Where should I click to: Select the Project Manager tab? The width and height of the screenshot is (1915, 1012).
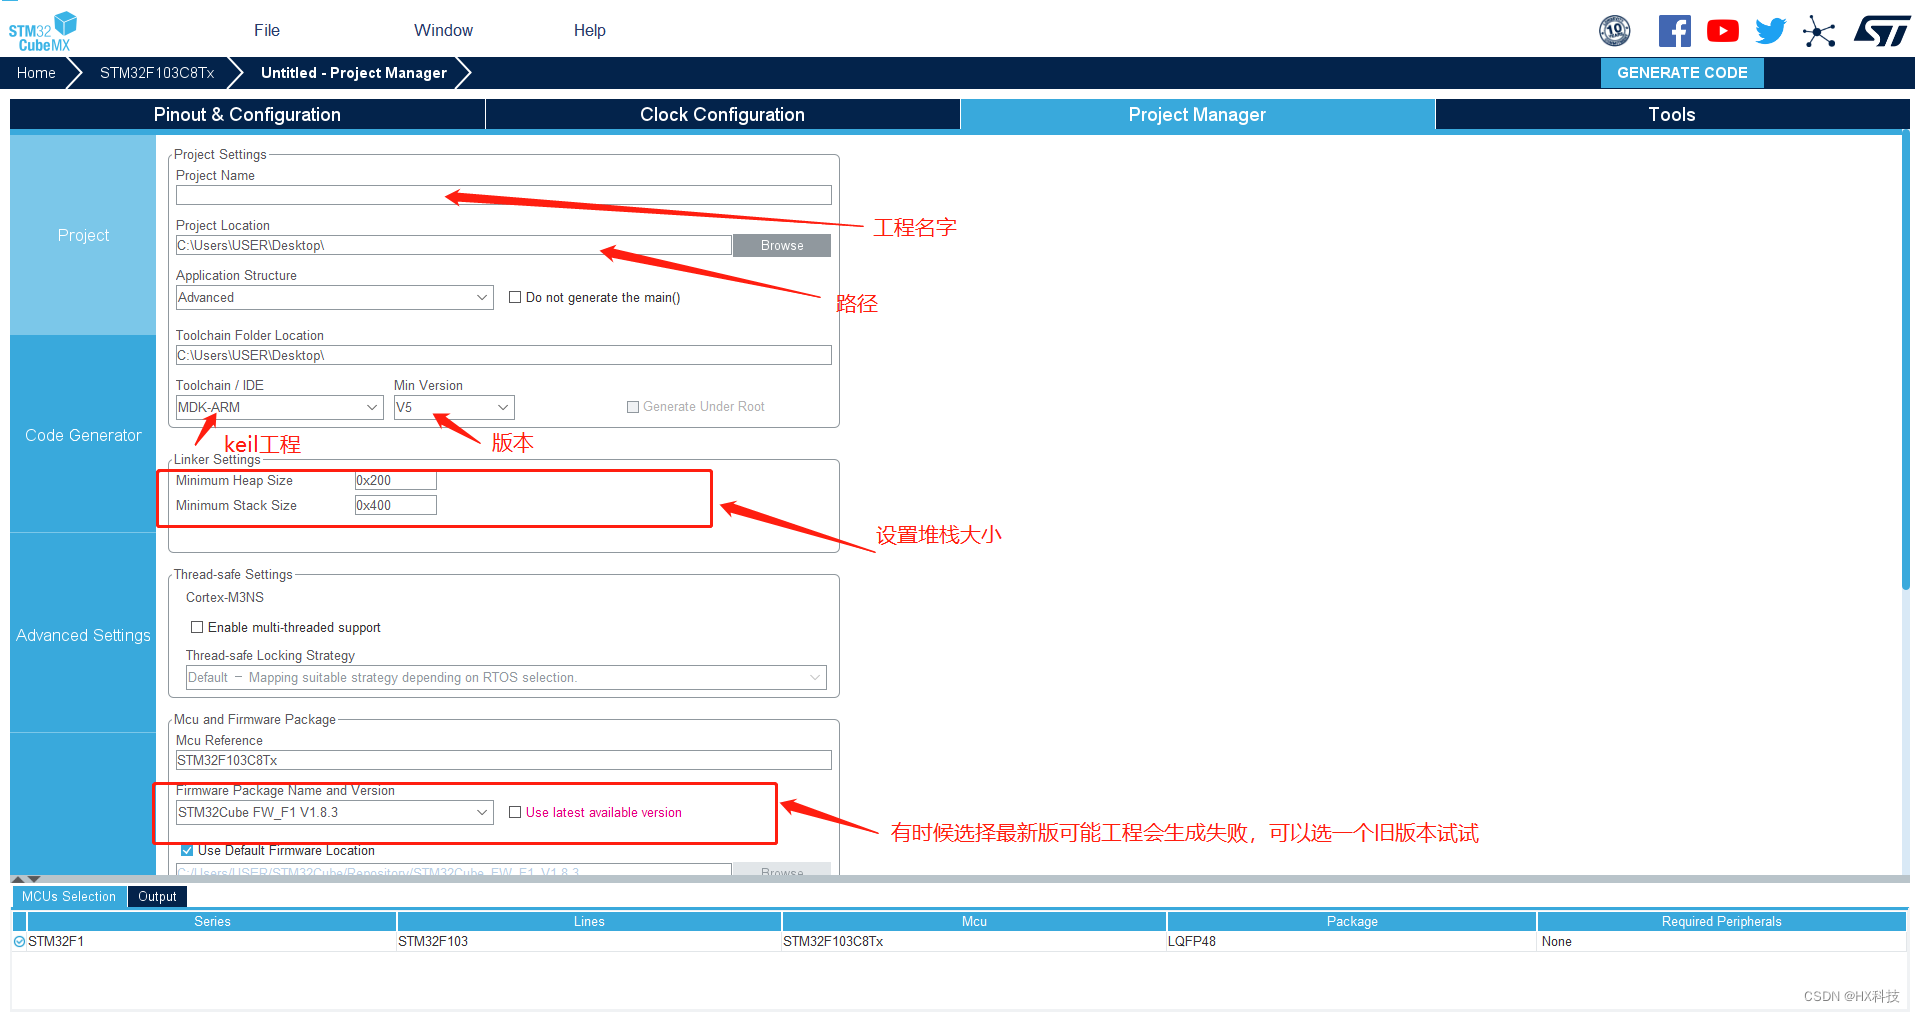(x=1197, y=114)
